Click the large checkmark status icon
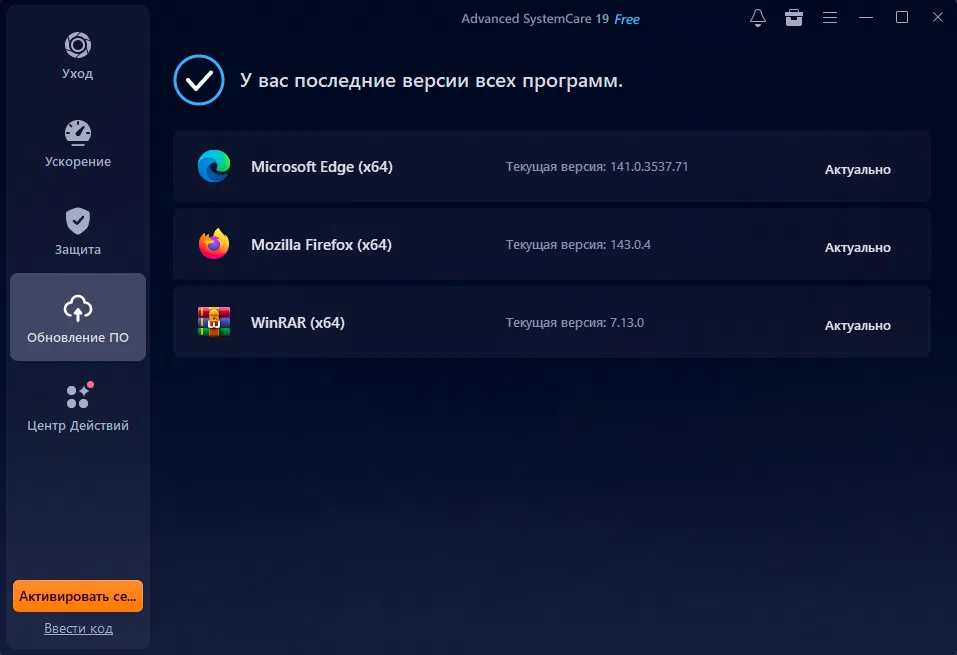This screenshot has width=957, height=655. 199,80
